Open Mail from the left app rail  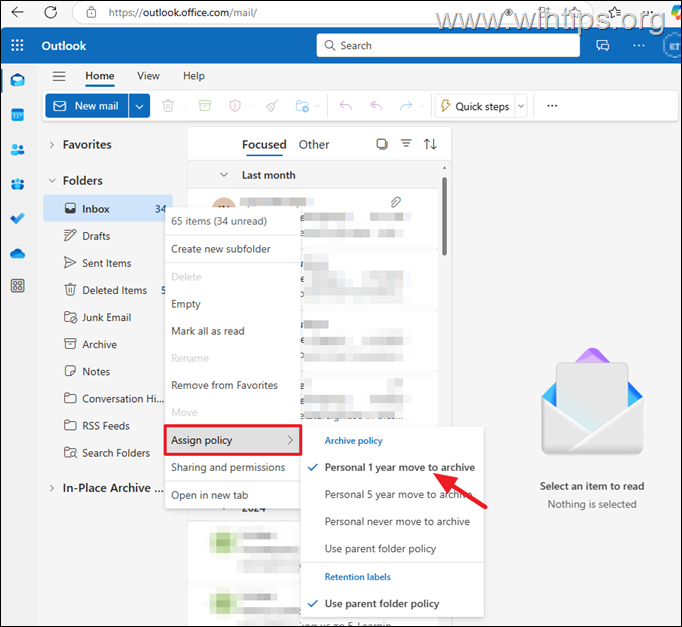tap(17, 80)
